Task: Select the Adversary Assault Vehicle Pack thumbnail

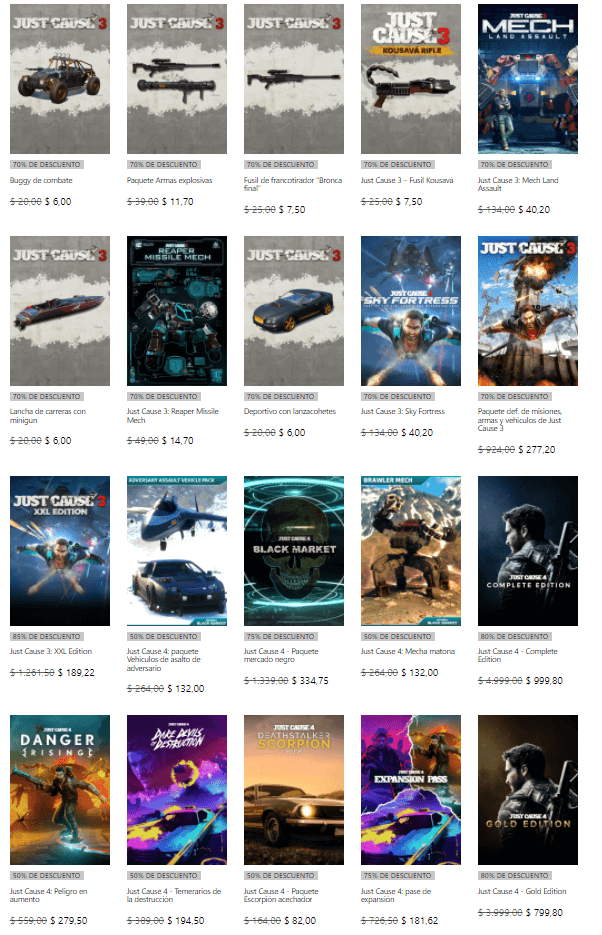Action: click(x=176, y=550)
